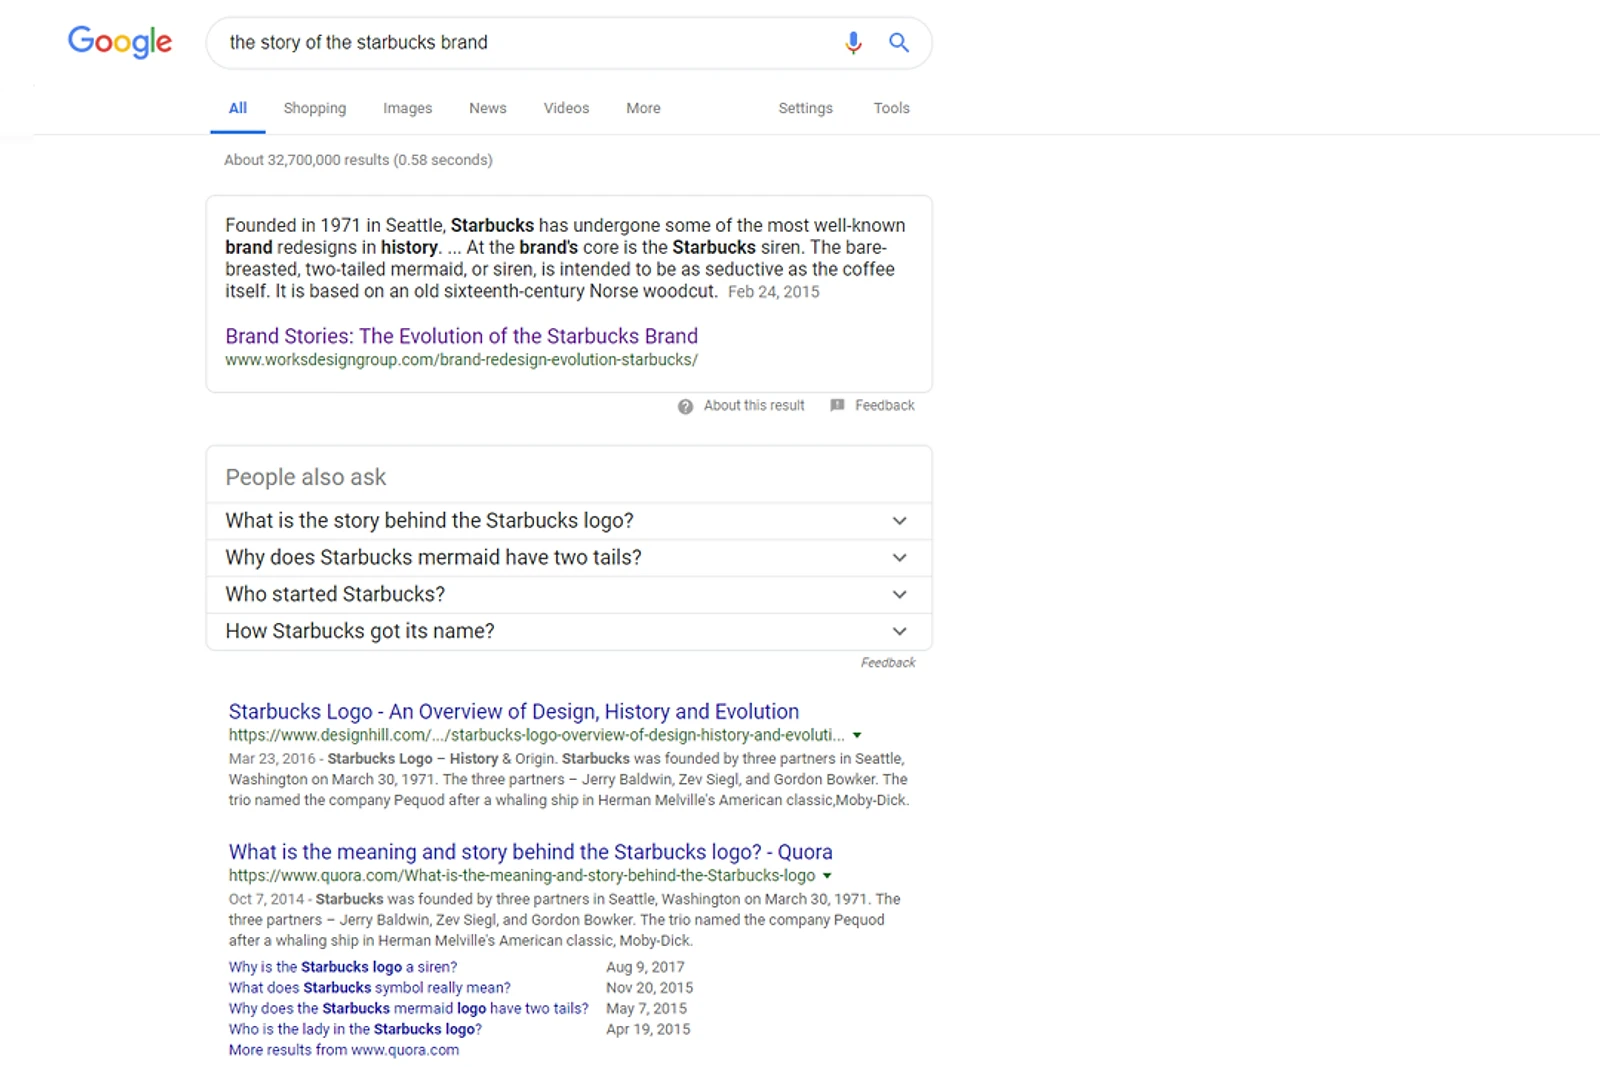The image size is (1600, 1067).
Task: Open 'What does Starbucks symbol really mean?'
Action: (370, 988)
